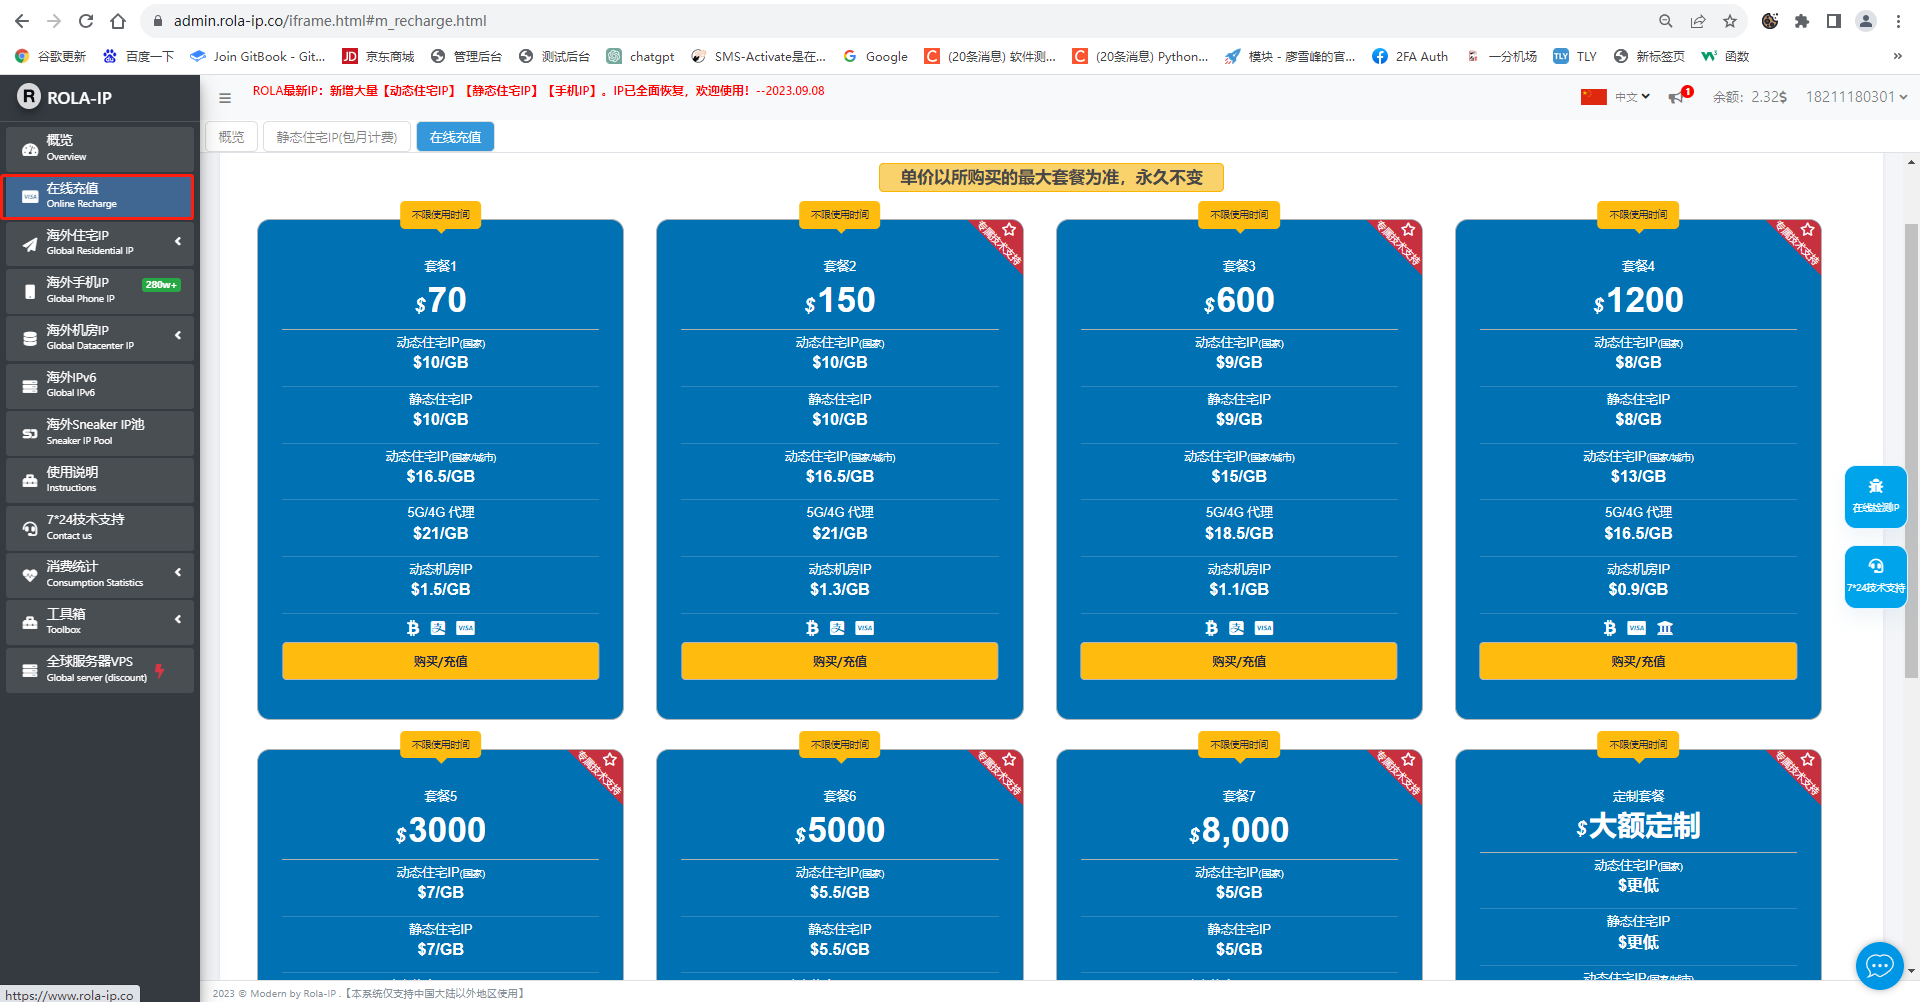Viewport: 1920px width, 1002px height.
Task: Click the hamburger menu icon to collapse sidebar
Action: click(x=225, y=98)
